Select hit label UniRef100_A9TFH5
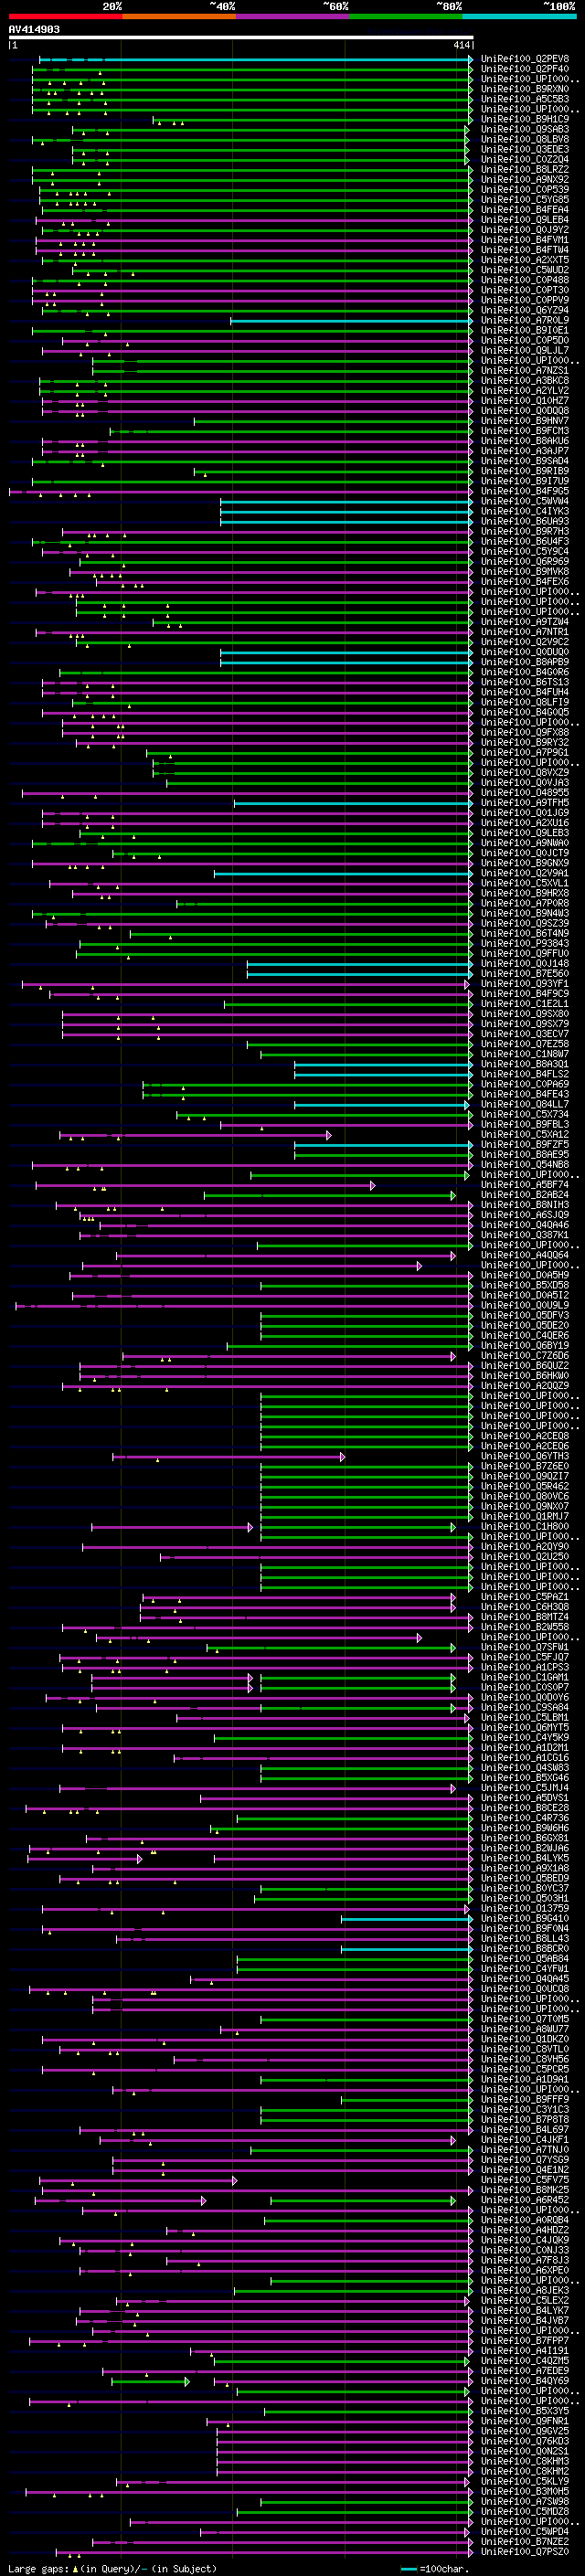The width and height of the screenshot is (585, 2576). coord(524,802)
